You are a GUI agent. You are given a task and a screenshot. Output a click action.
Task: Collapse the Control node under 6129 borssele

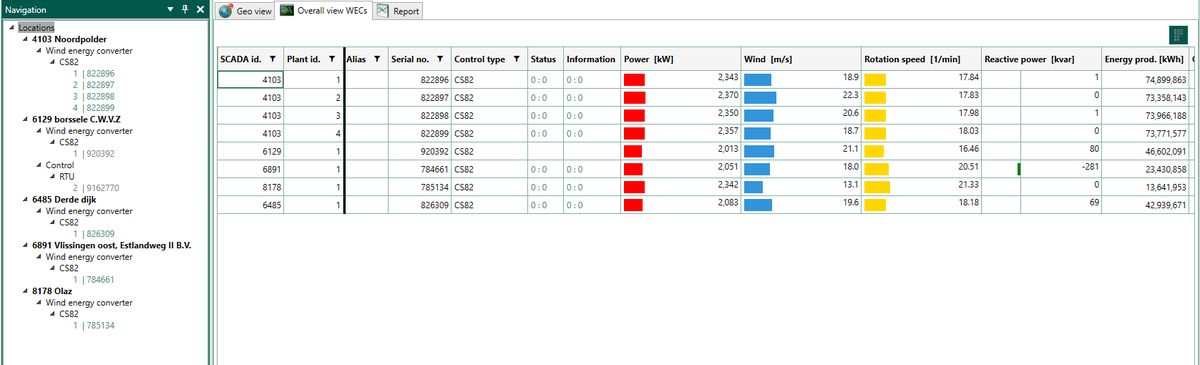(x=38, y=165)
